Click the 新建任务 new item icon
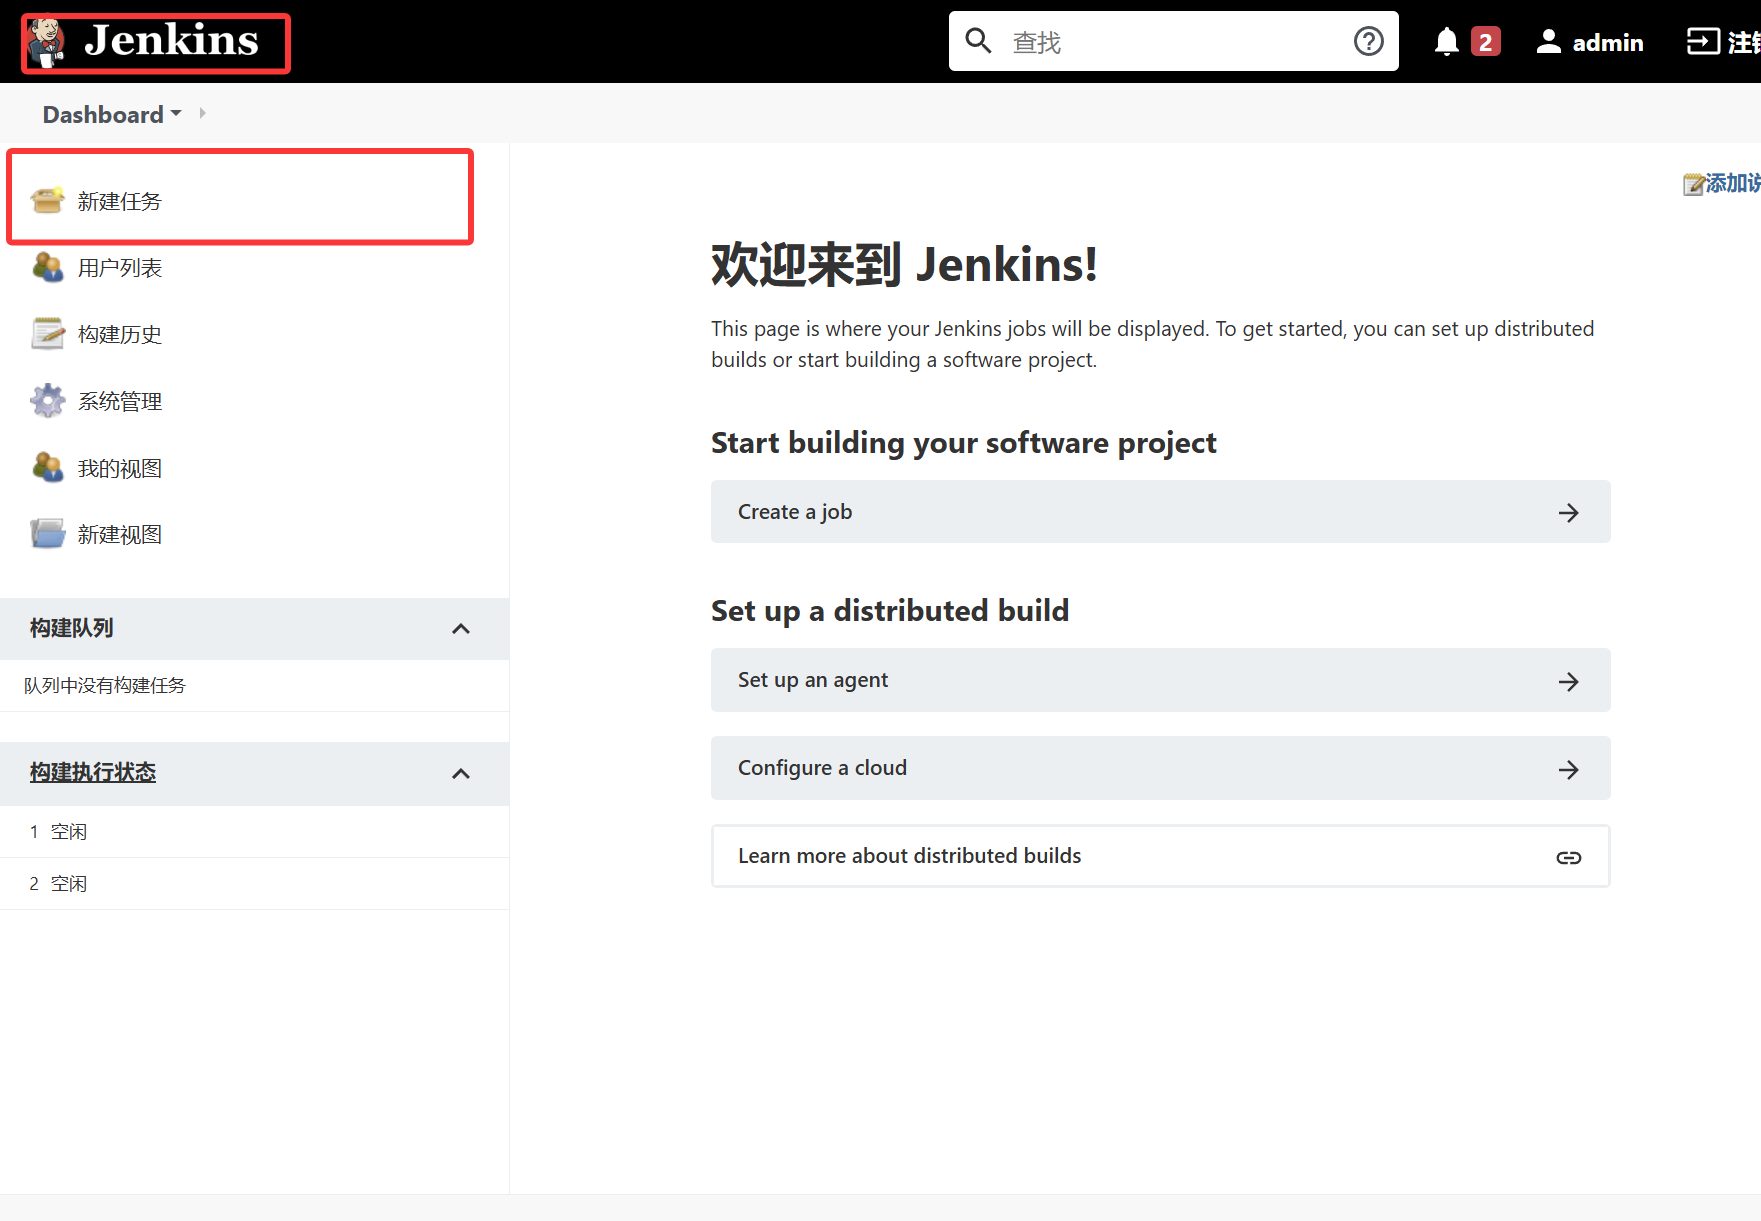The width and height of the screenshot is (1761, 1221). click(x=47, y=200)
